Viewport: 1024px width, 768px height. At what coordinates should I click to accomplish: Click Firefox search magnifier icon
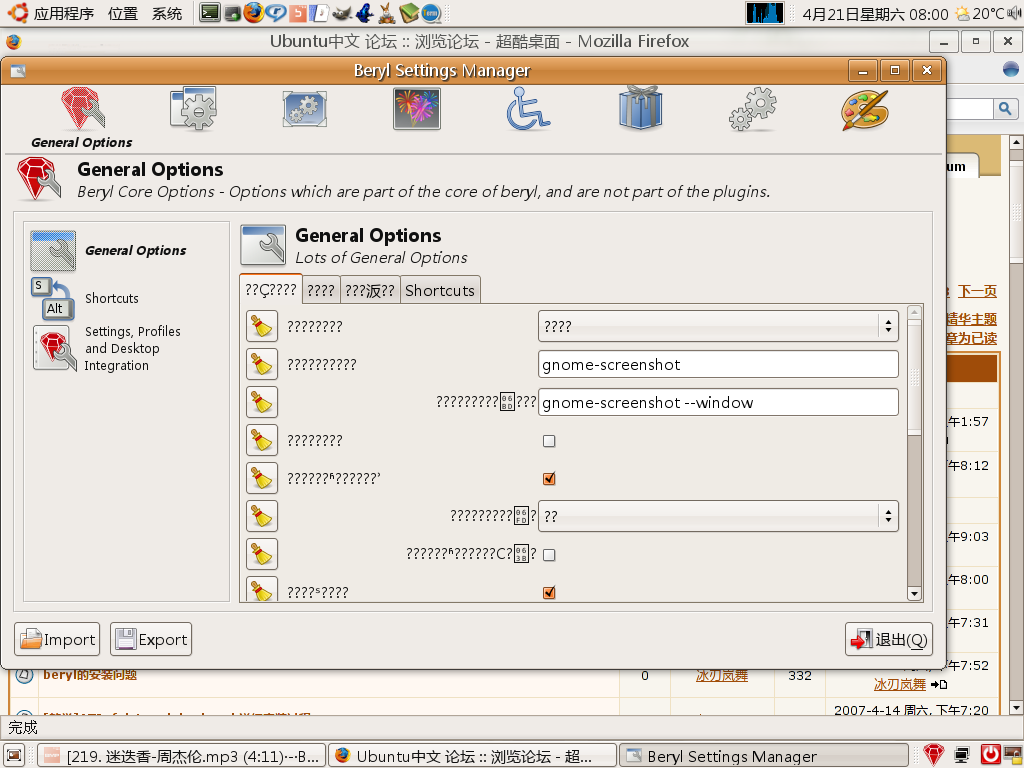1004,108
